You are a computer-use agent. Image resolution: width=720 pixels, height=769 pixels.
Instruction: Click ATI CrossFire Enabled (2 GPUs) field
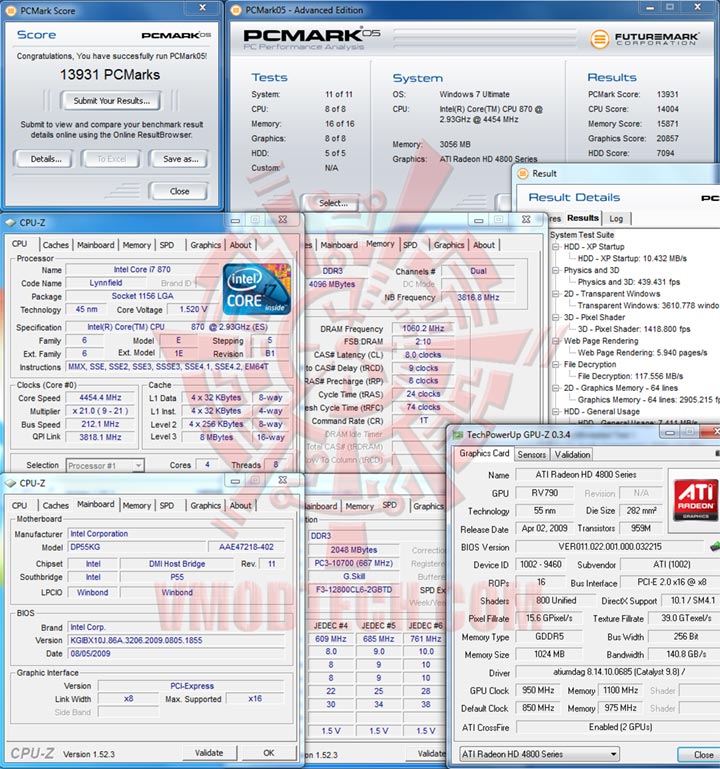tap(620, 727)
